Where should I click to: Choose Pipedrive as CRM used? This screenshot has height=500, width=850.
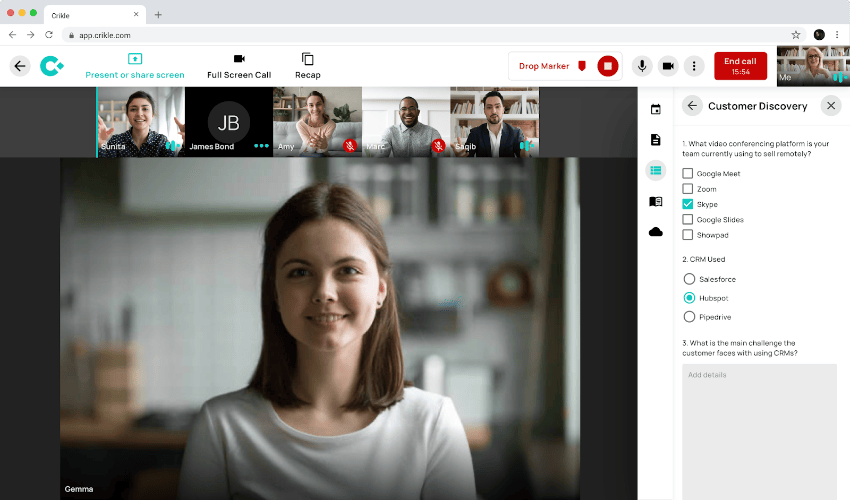click(689, 317)
